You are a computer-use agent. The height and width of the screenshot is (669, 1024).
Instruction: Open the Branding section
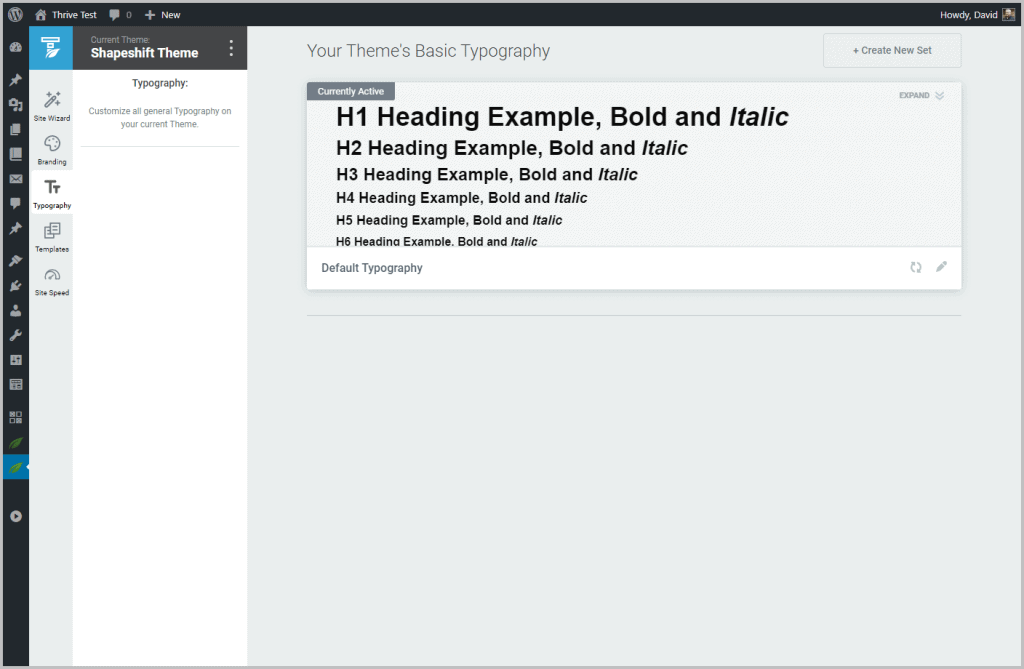click(52, 149)
